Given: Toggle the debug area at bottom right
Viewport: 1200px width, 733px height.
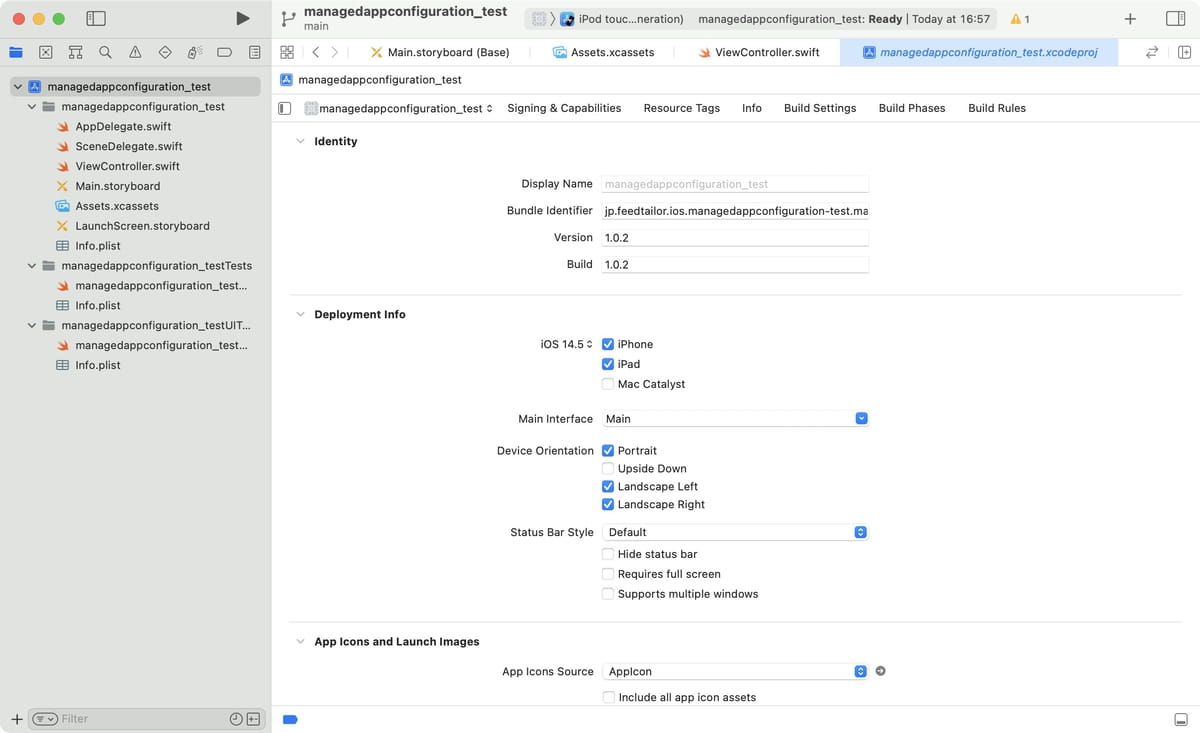Looking at the screenshot, I should (x=1181, y=719).
